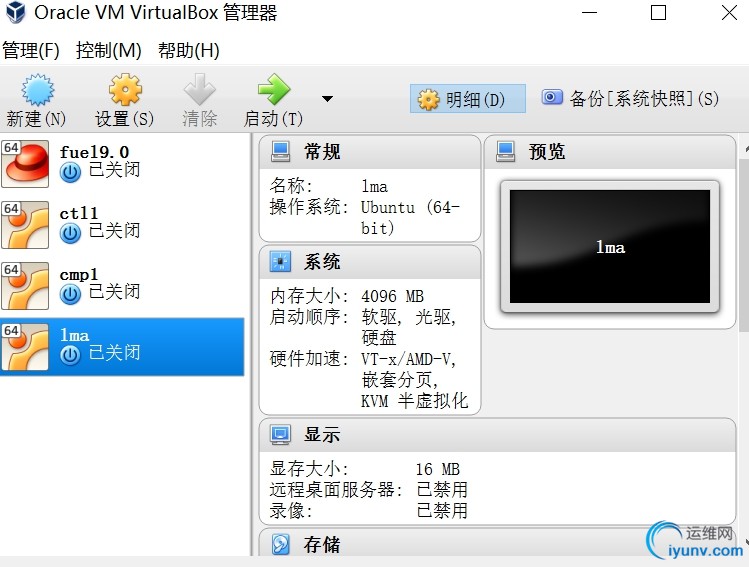
Task: Click the video memory value 16 MB
Action: pyautogui.click(x=438, y=469)
